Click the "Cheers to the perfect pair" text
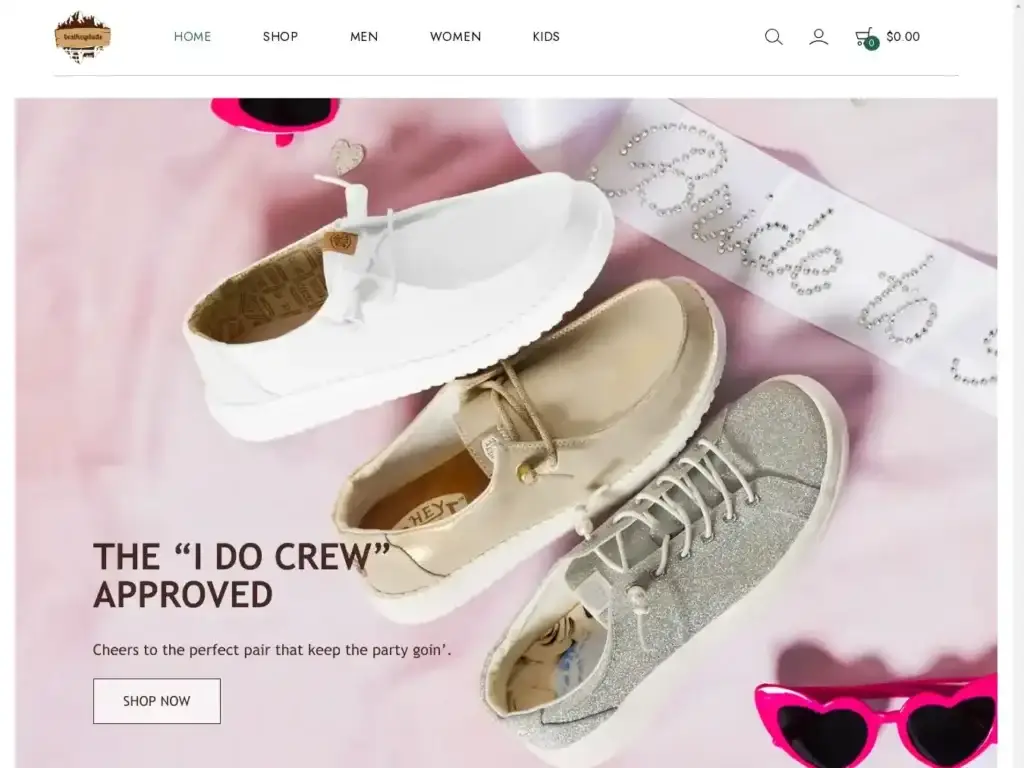Viewport: 1024px width, 768px height. pos(272,650)
